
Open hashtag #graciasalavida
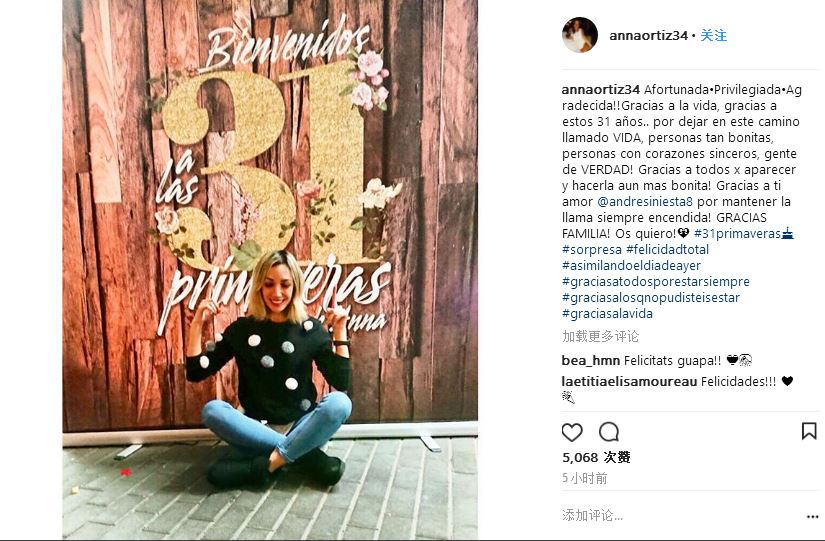point(607,314)
